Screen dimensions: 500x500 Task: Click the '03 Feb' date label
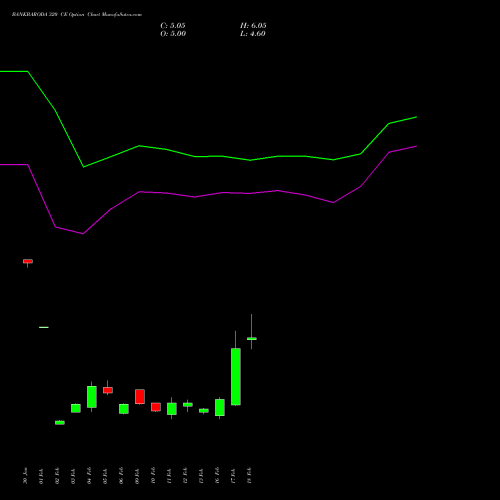click(x=73, y=476)
